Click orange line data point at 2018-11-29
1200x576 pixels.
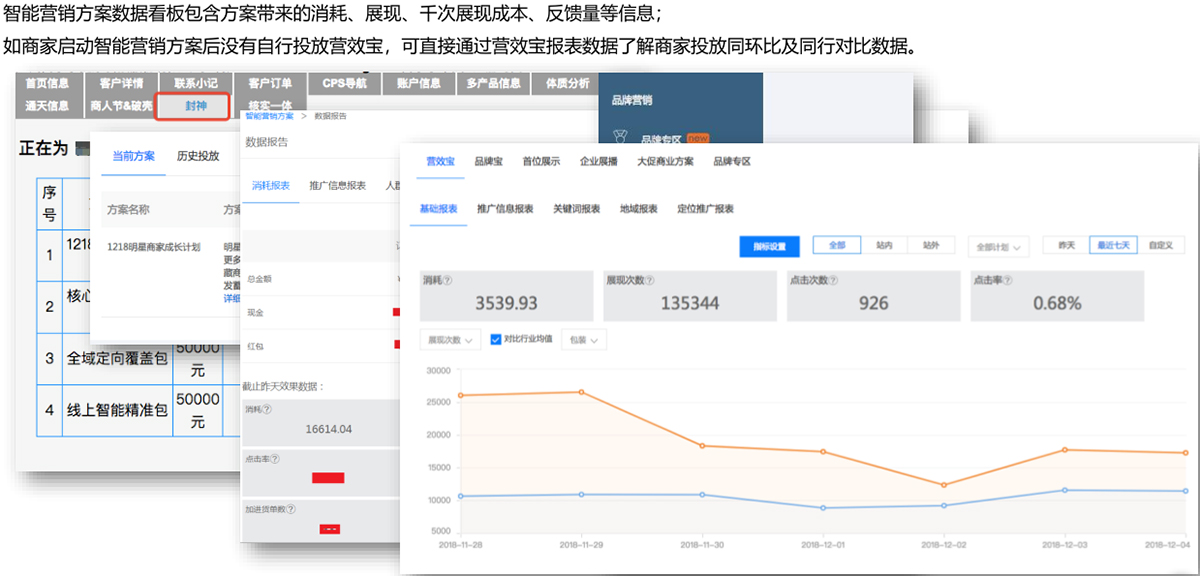point(581,392)
